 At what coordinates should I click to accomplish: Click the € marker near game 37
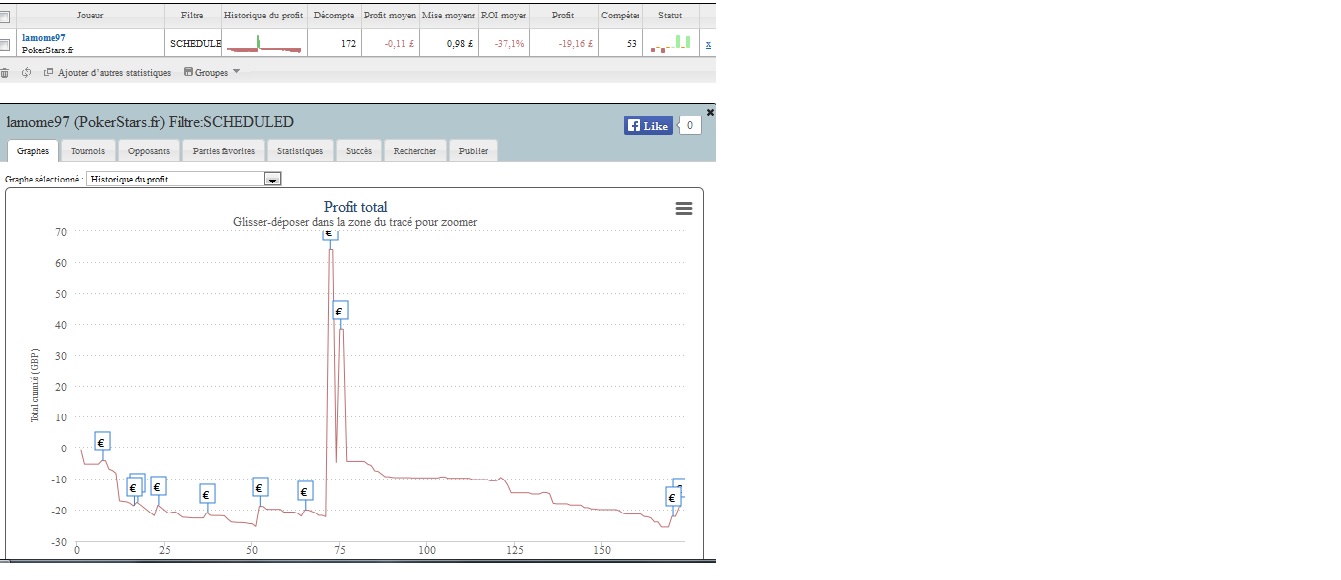pyautogui.click(x=207, y=494)
